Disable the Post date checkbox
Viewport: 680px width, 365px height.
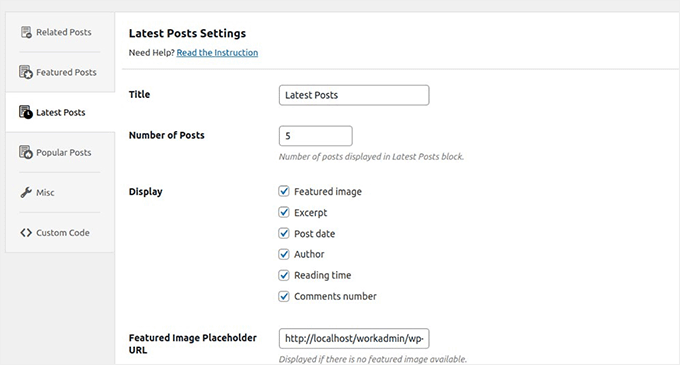tap(284, 233)
